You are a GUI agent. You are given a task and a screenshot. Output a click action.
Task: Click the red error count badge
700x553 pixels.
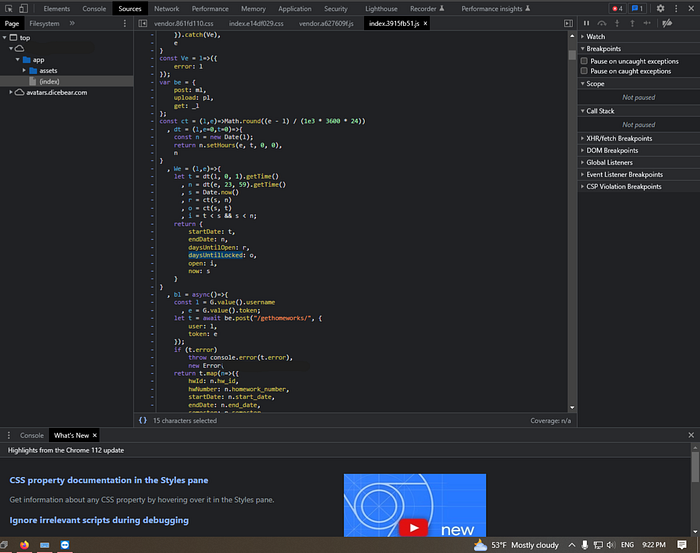(x=617, y=8)
